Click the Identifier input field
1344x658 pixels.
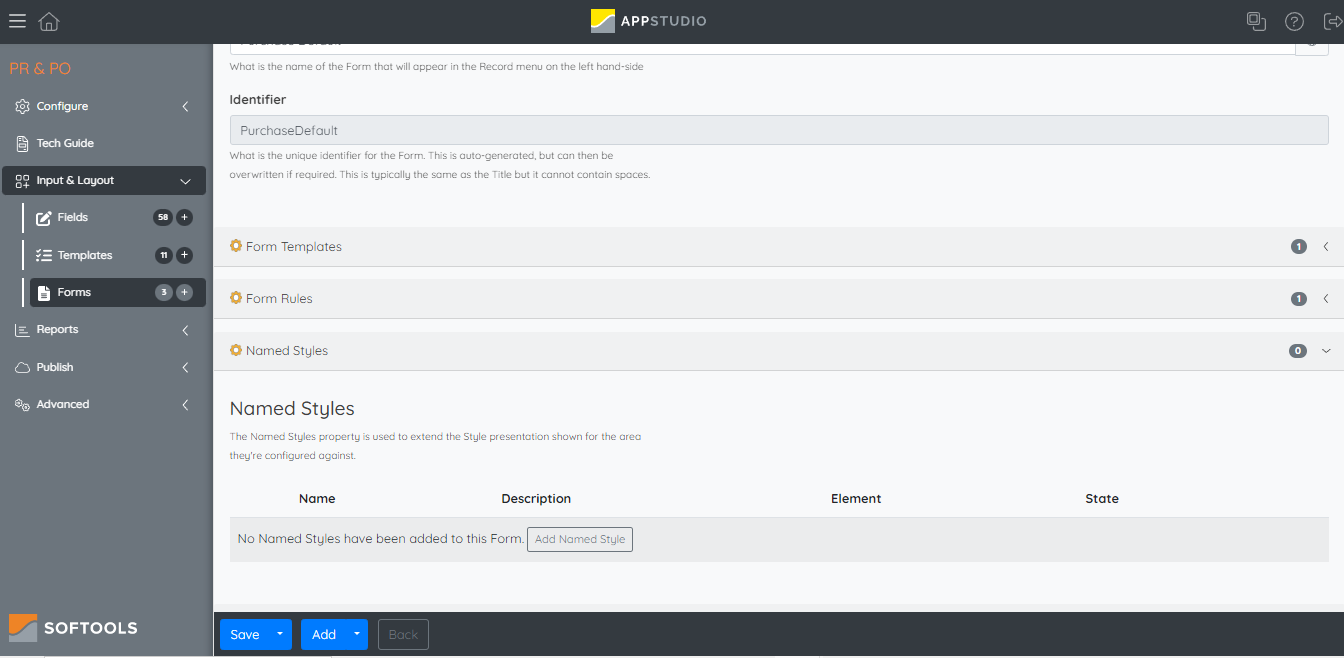point(779,130)
